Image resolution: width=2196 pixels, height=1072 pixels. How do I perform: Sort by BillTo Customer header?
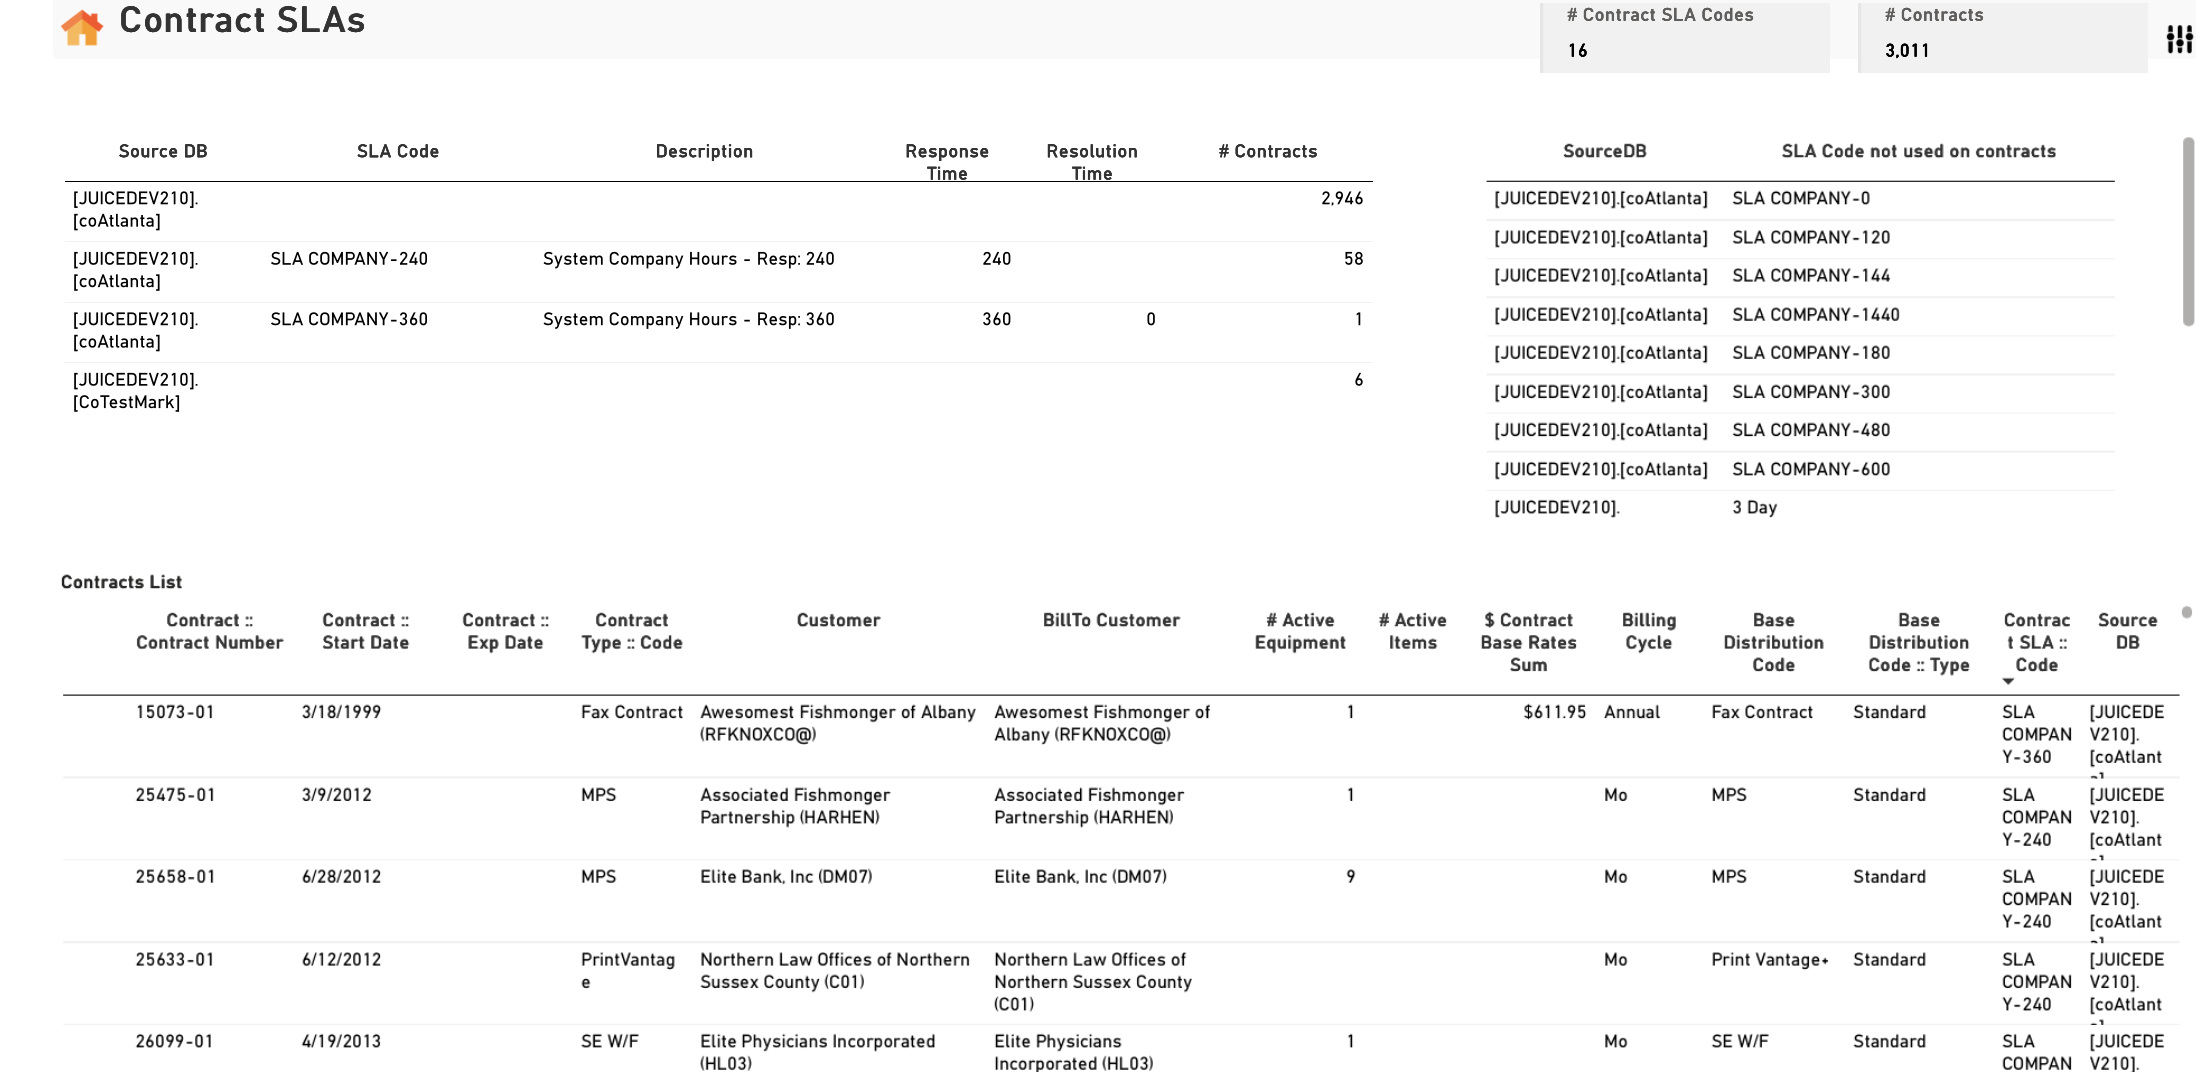pyautogui.click(x=1111, y=620)
